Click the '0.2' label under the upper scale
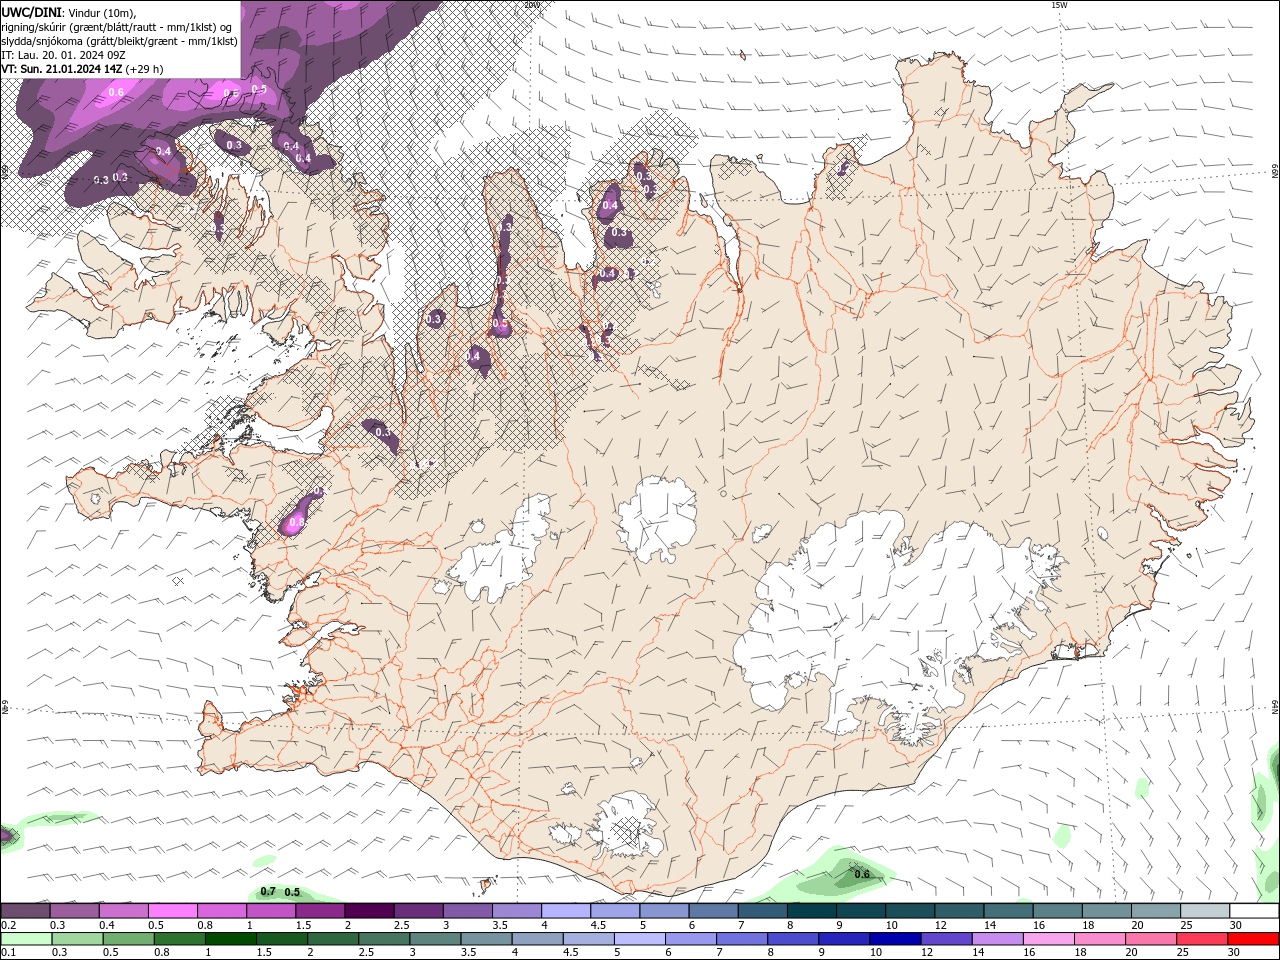Image resolution: width=1280 pixels, height=960 pixels. (x=8, y=925)
